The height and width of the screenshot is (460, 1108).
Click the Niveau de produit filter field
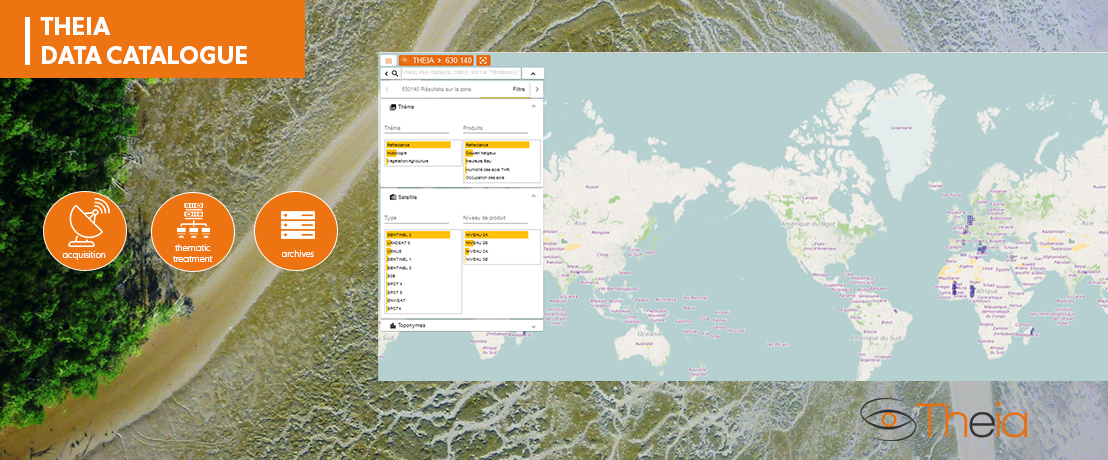495,218
